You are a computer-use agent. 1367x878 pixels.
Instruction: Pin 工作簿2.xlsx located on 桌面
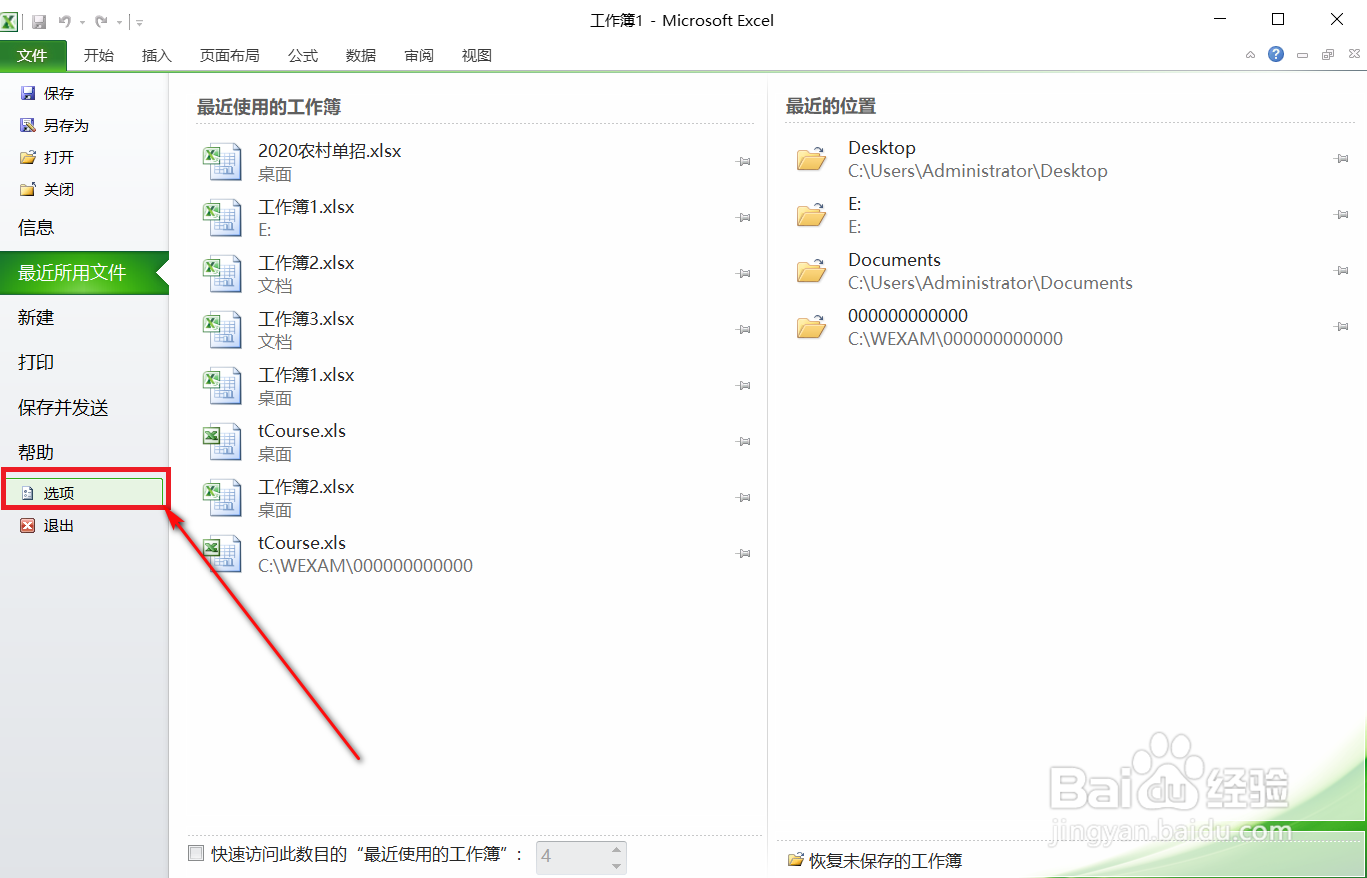pyautogui.click(x=744, y=497)
